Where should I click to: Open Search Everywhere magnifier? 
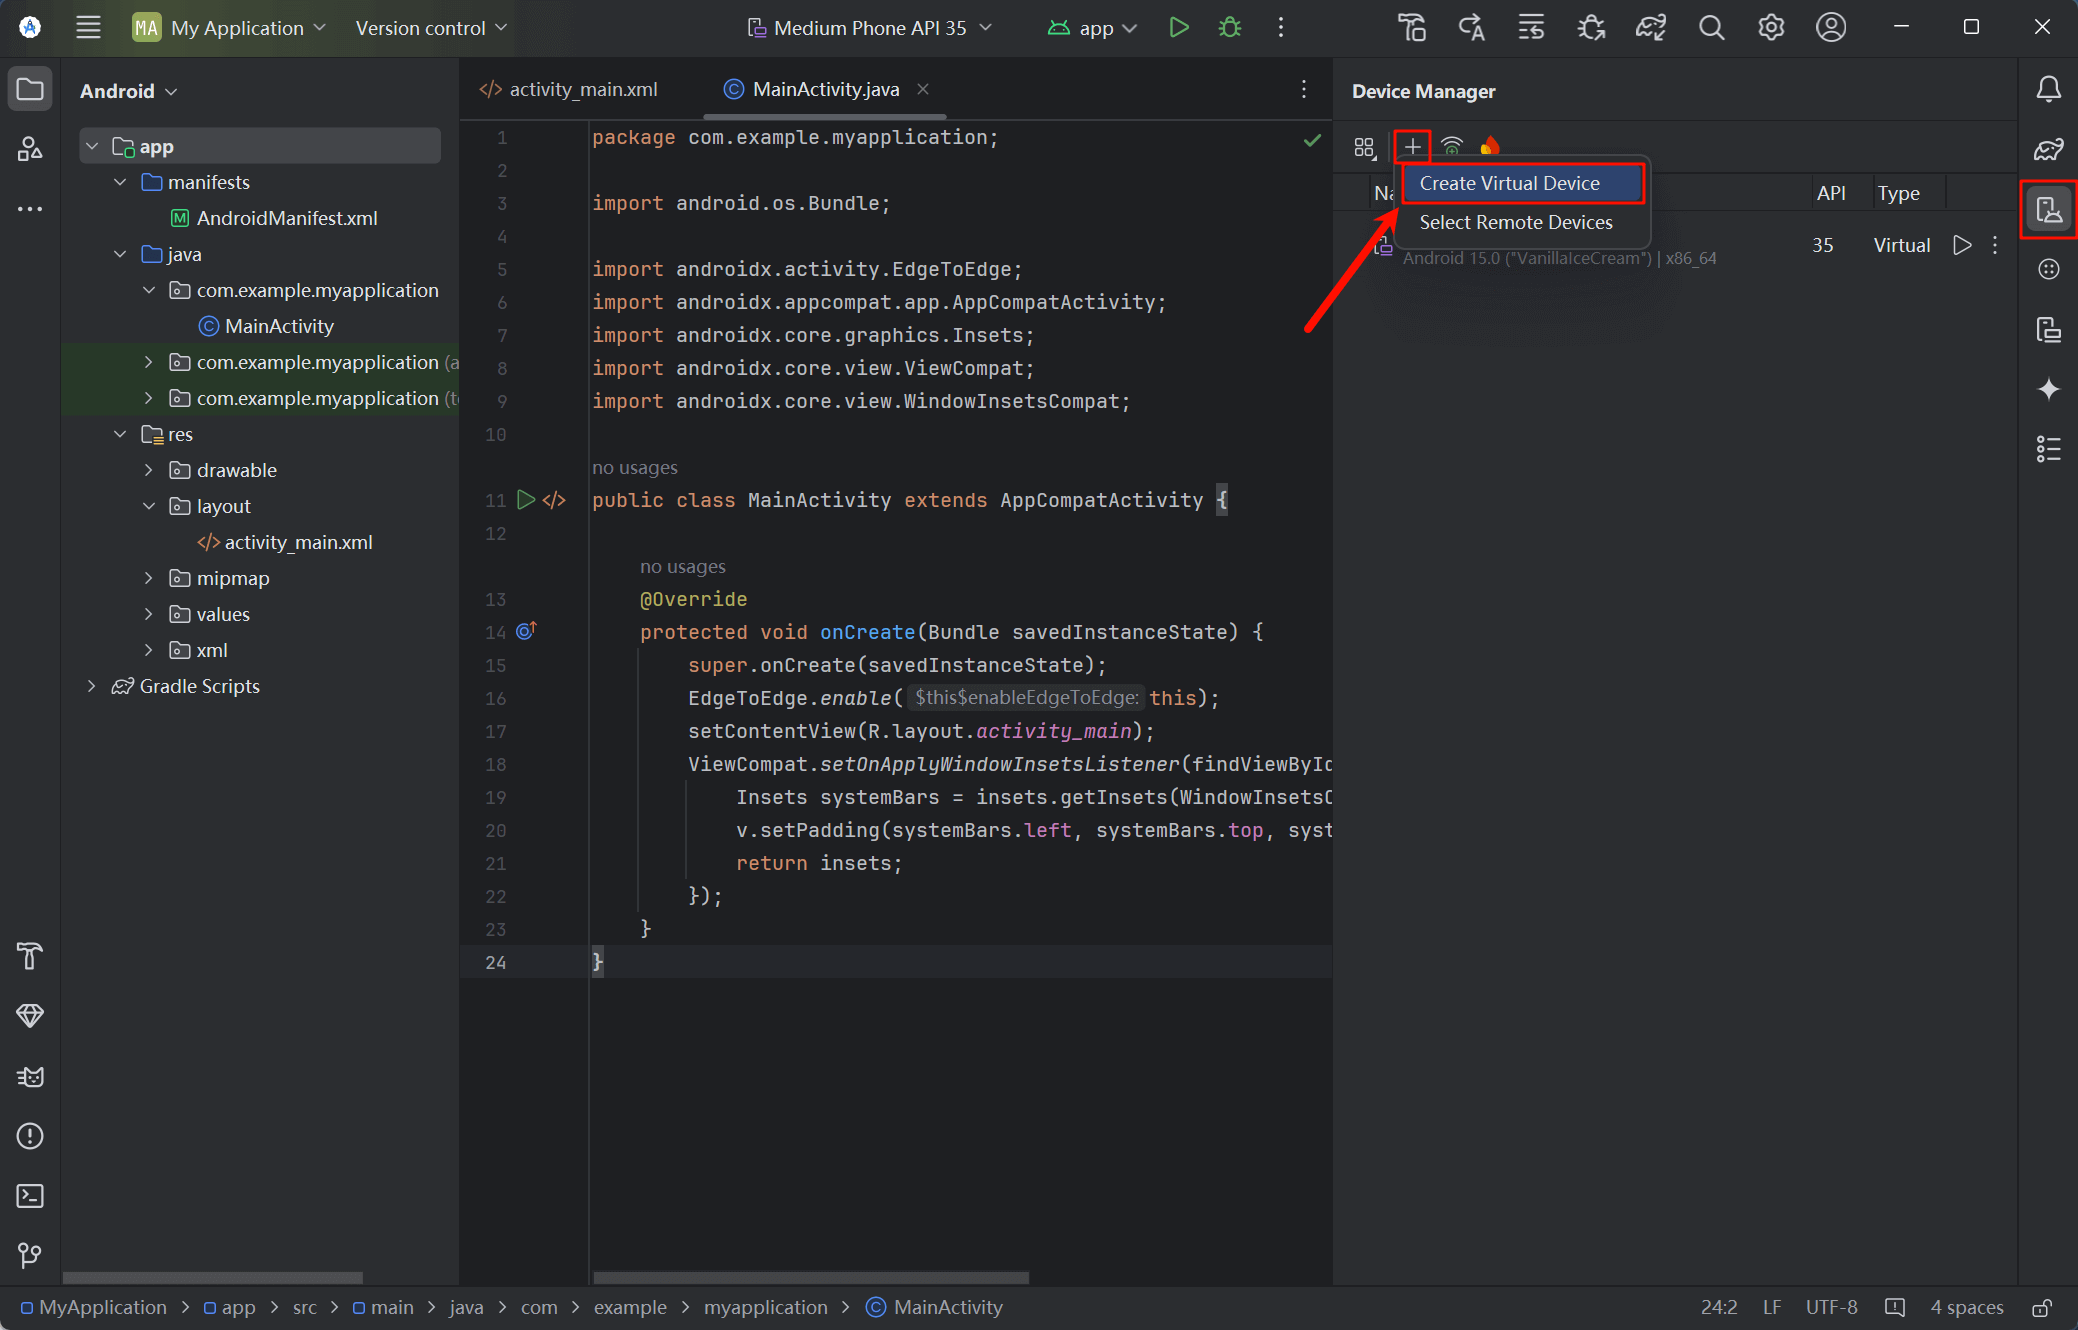tap(1711, 28)
